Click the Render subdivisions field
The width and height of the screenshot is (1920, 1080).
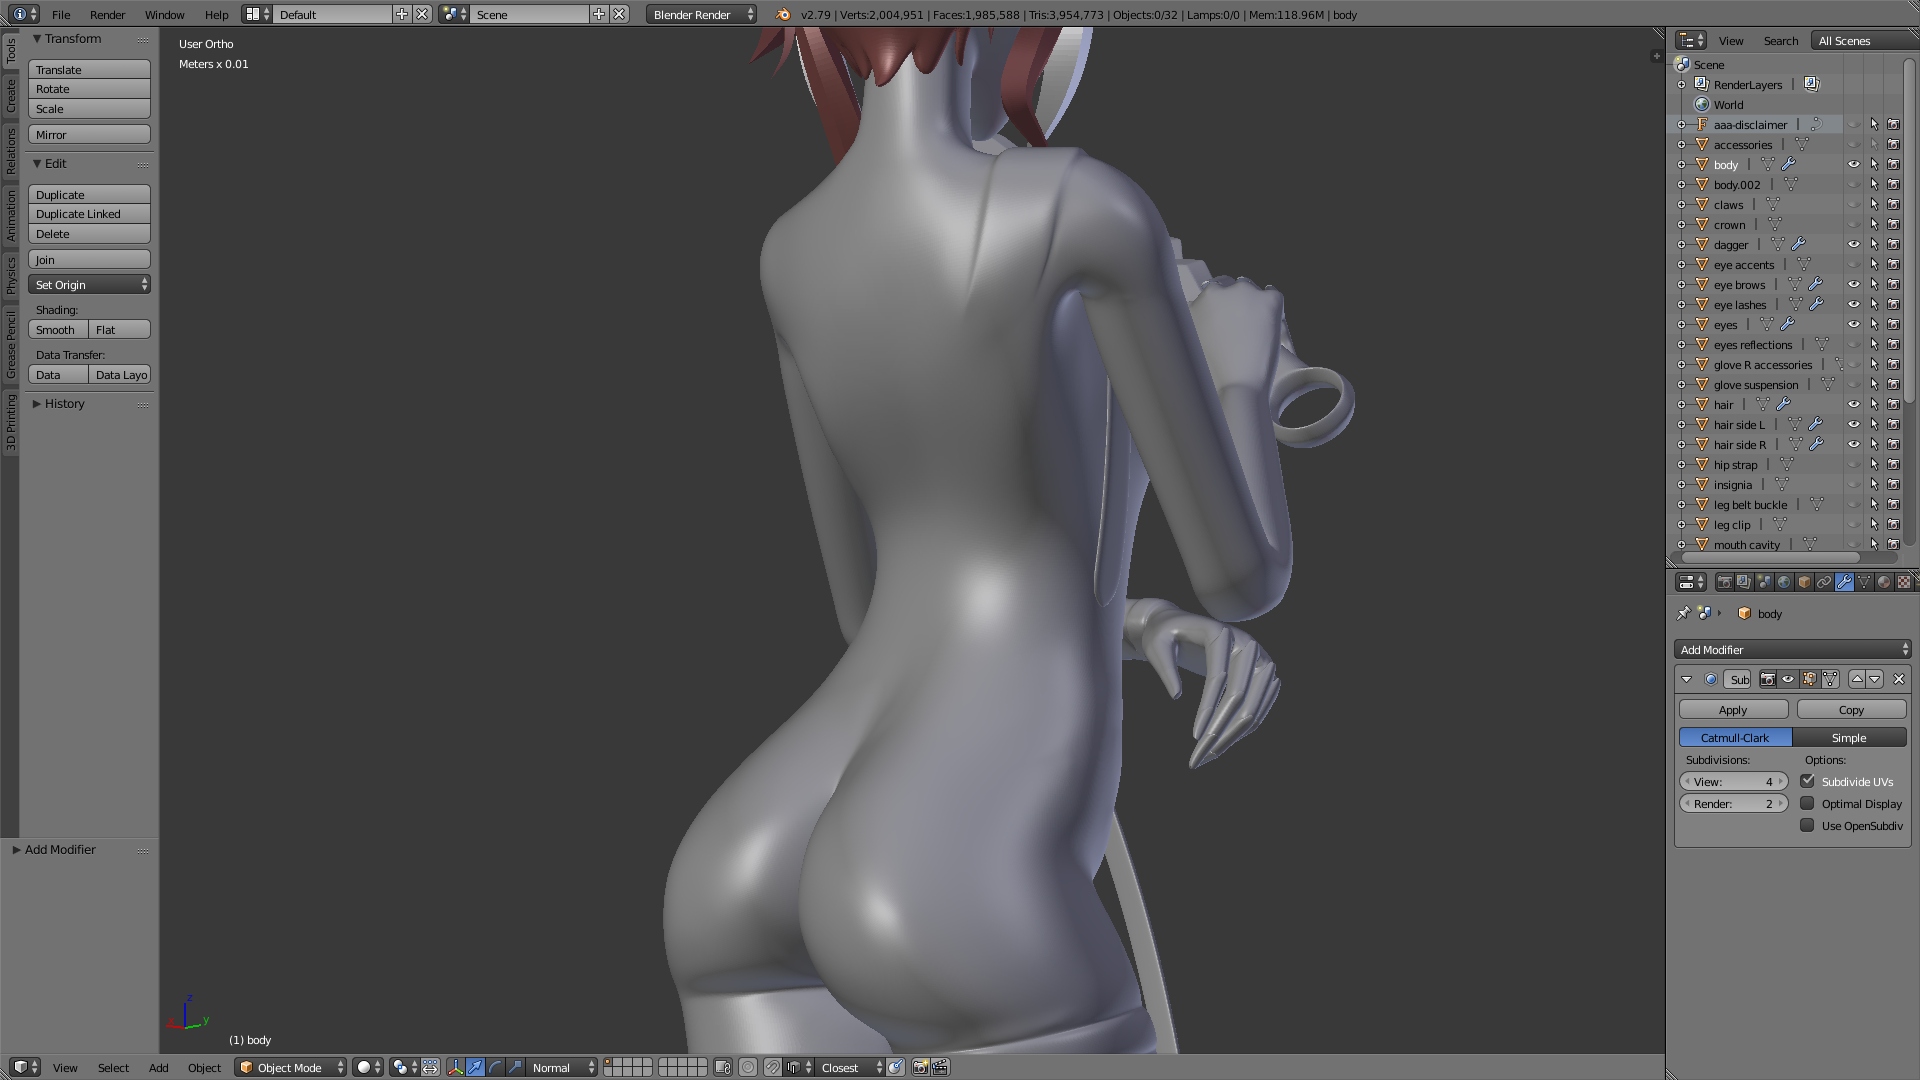pos(1733,803)
